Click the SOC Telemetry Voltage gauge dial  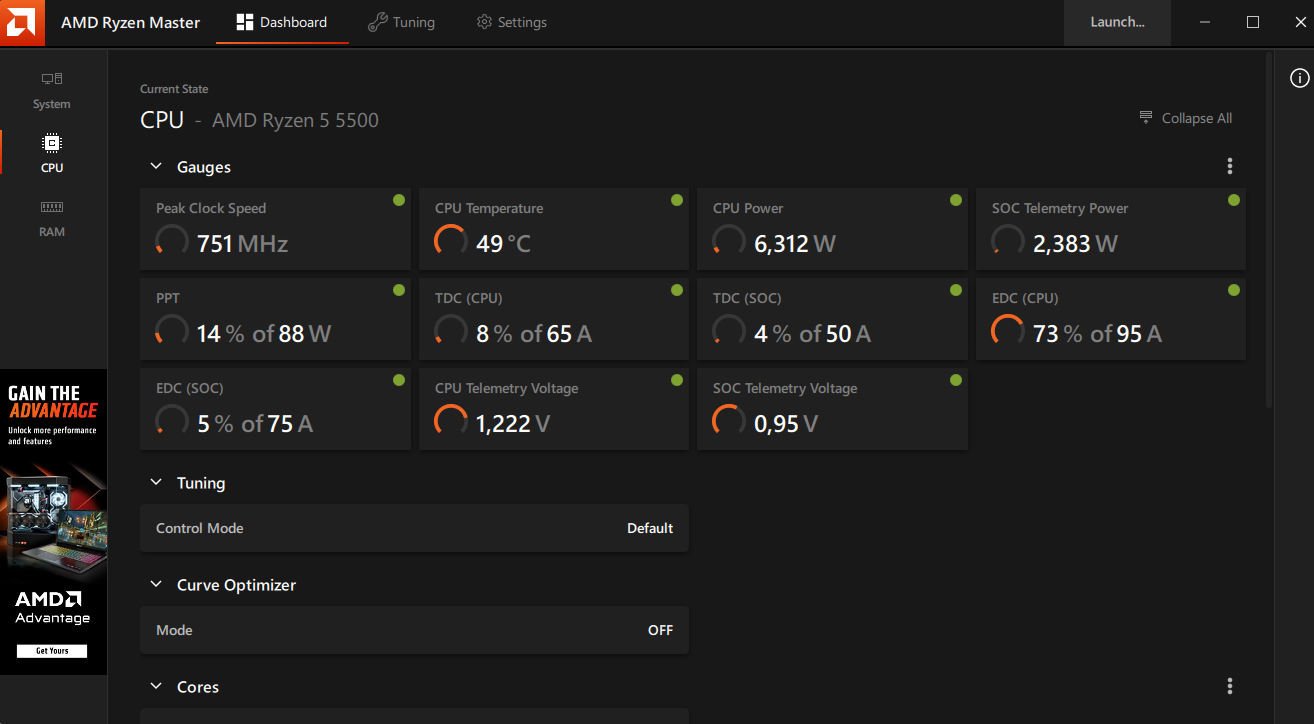(x=729, y=421)
